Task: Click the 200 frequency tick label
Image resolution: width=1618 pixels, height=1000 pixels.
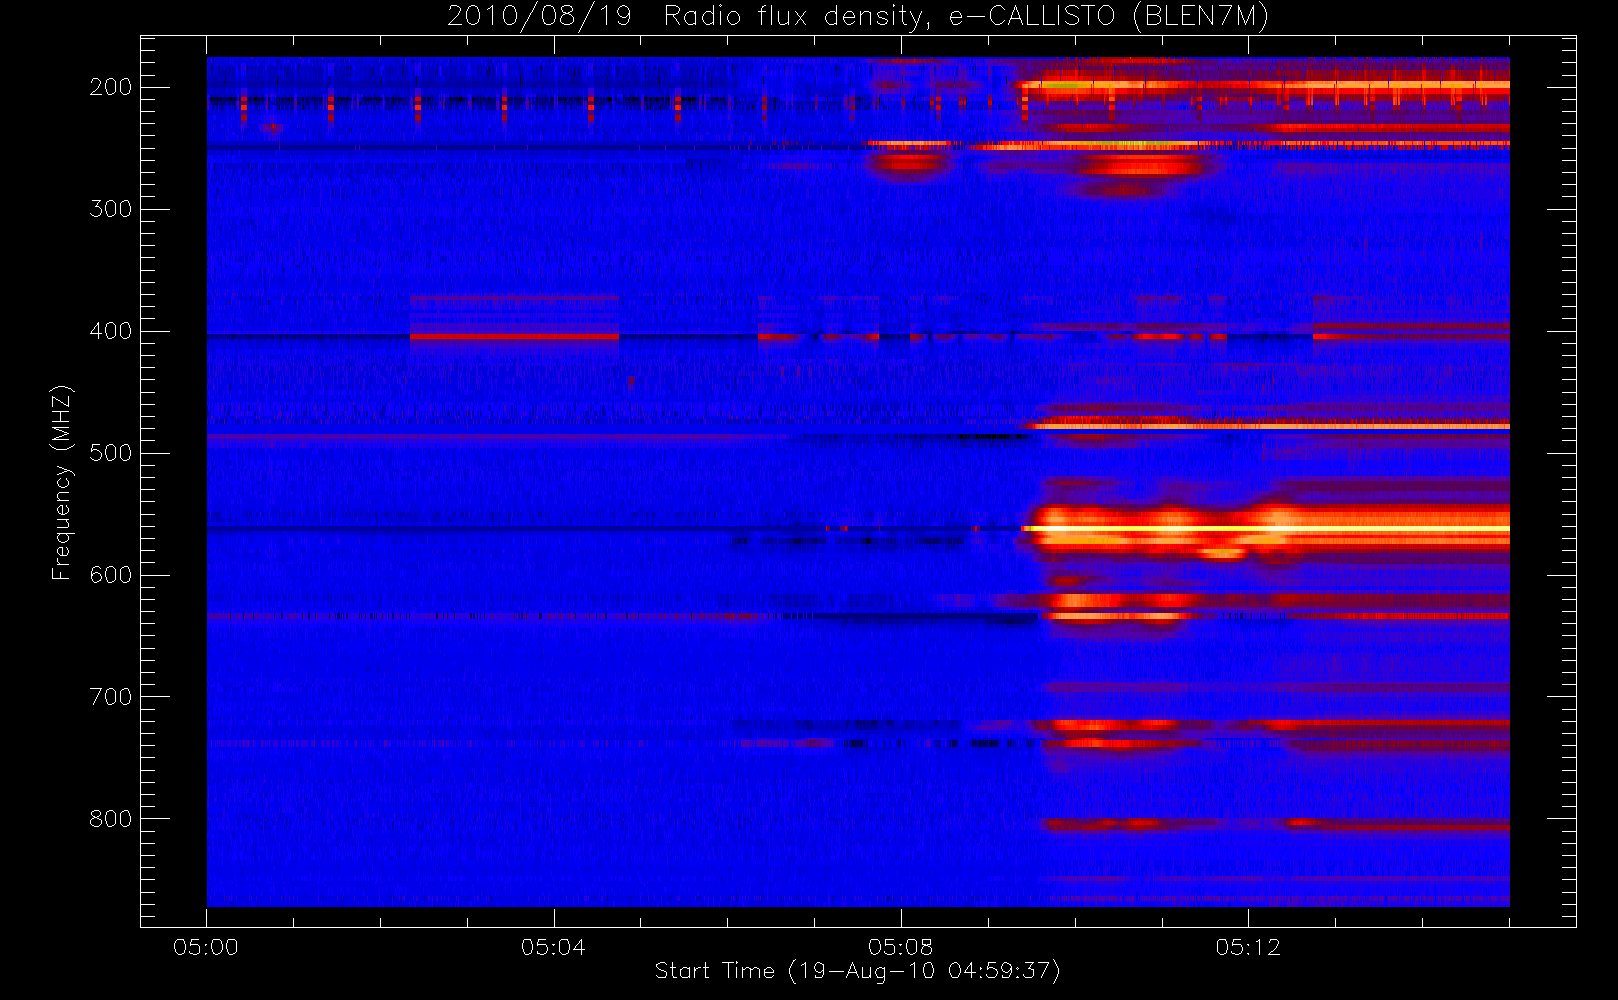Action: [x=110, y=87]
